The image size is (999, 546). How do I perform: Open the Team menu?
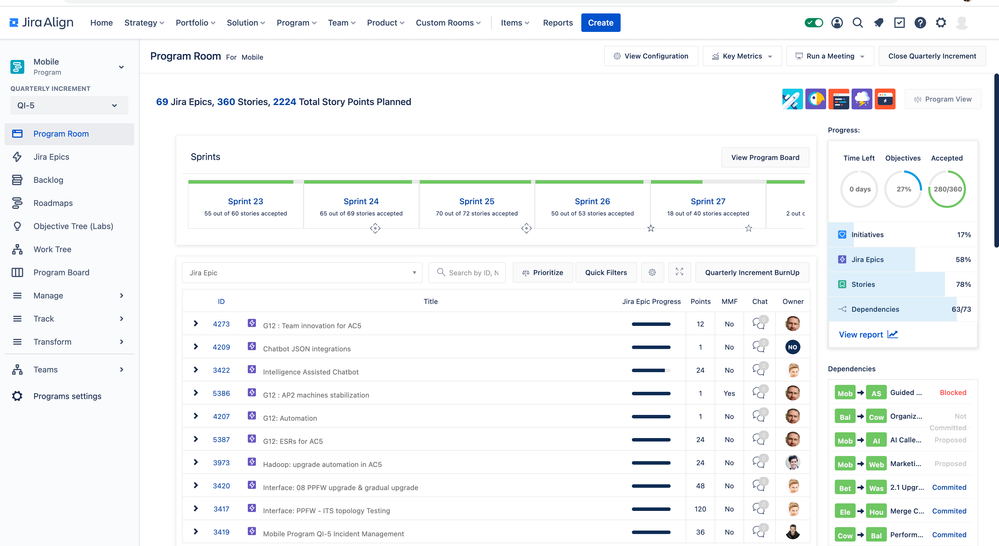[341, 23]
